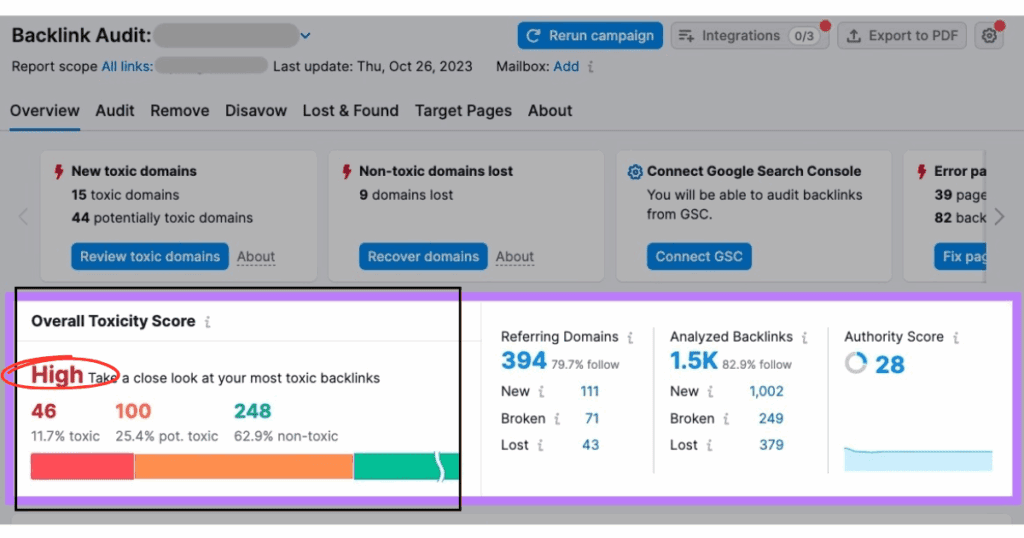This screenshot has width=1024, height=538.
Task: Click info icon beside Overall Toxicity Score
Action: coord(207,322)
